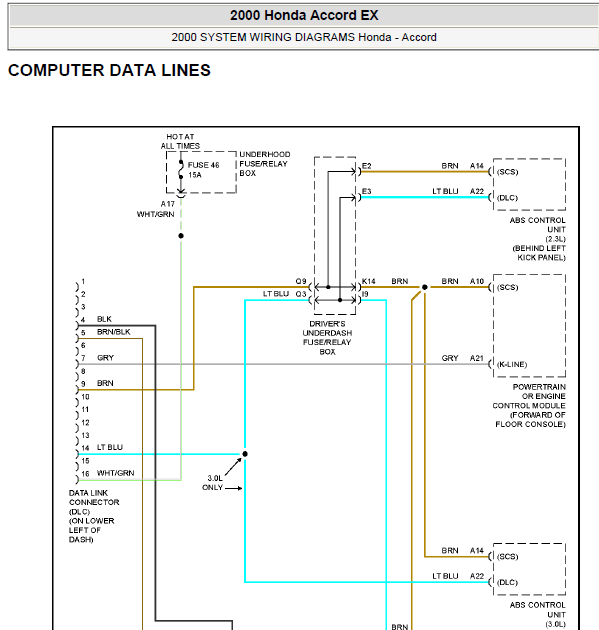Click the "2000 Honda Accord EX" title
The height and width of the screenshot is (630, 599).
[304, 15]
